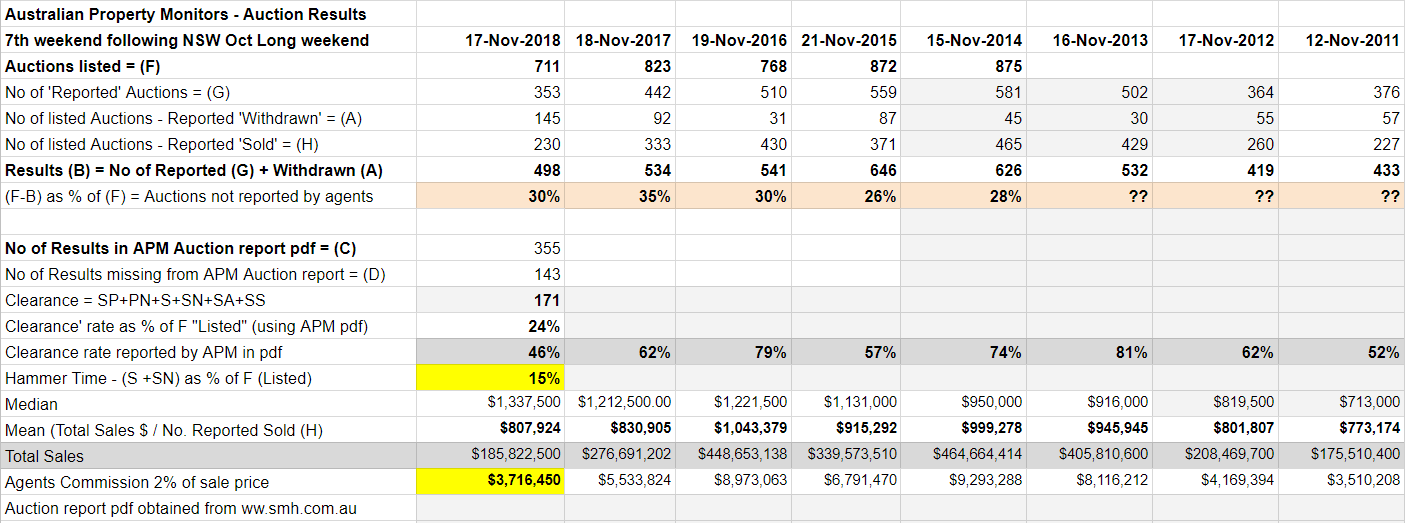Click the 'Auctions listed = (F)' row label

[83, 66]
